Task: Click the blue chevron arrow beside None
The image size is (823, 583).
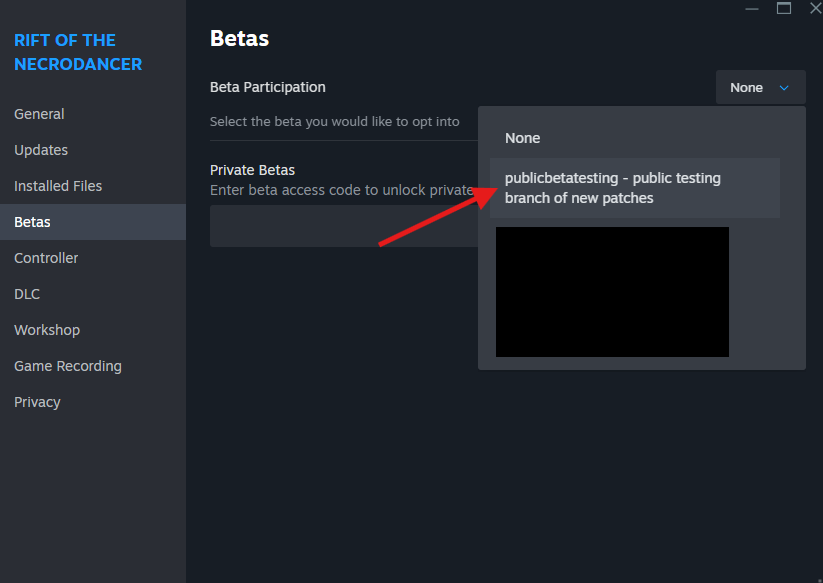Action: [x=784, y=88]
